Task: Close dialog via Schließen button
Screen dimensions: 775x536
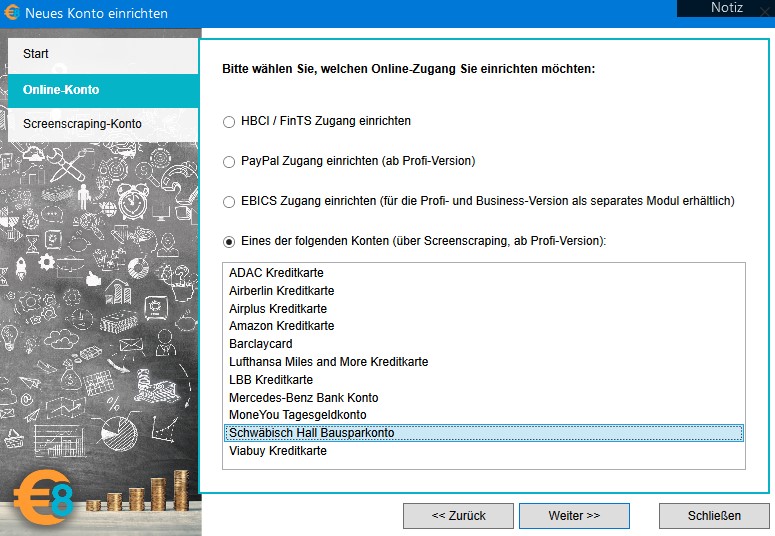Action: [714, 516]
